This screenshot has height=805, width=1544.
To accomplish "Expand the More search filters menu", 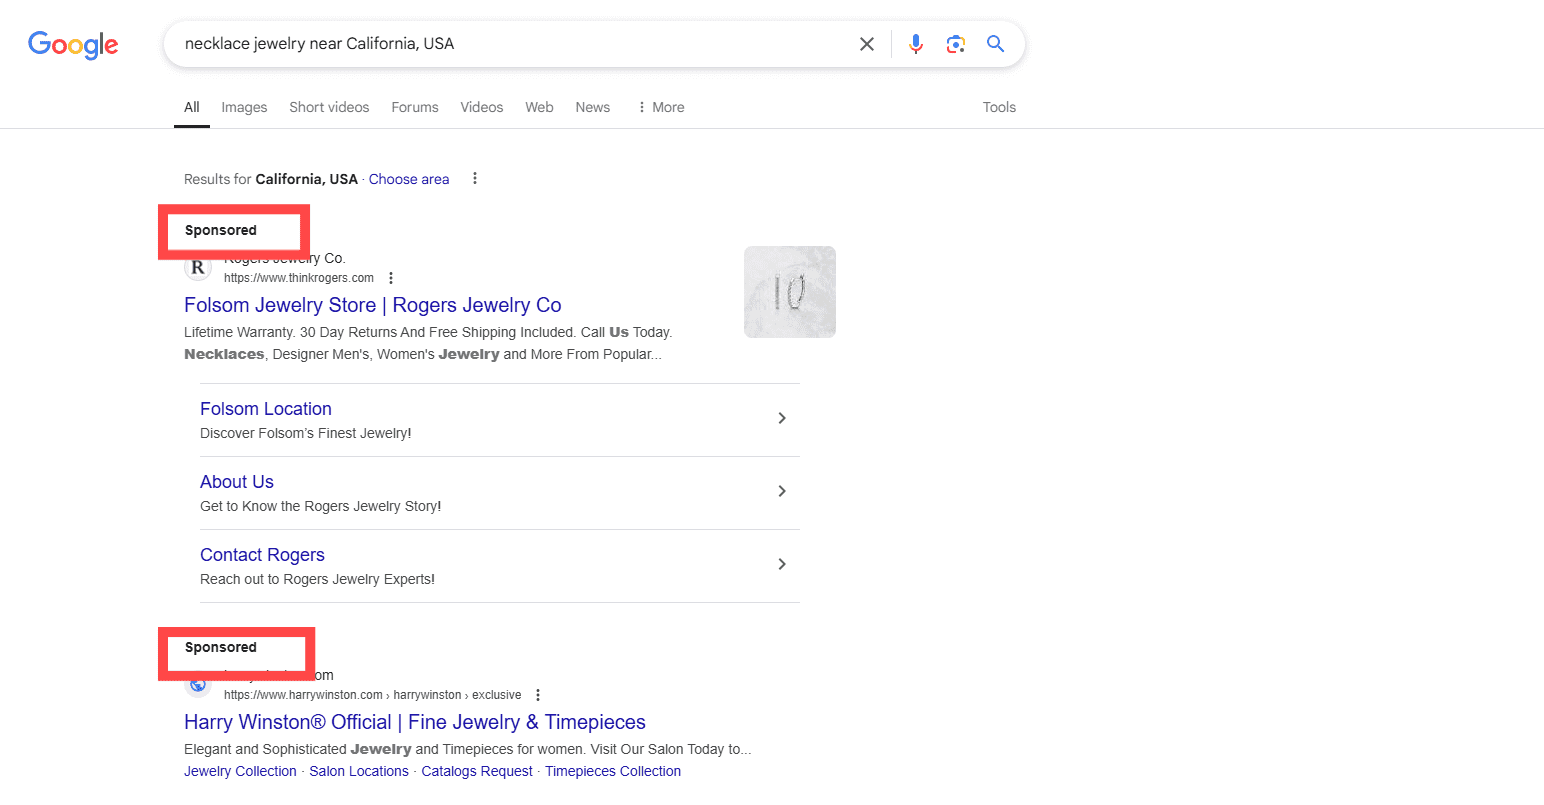I will (x=661, y=107).
